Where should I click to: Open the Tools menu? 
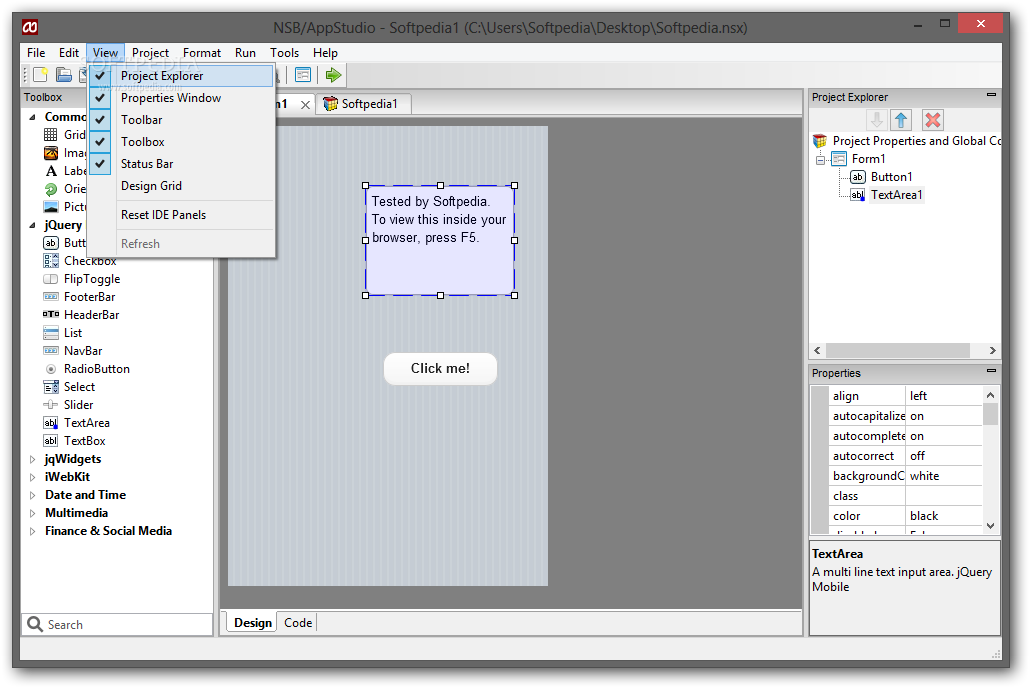tap(284, 53)
